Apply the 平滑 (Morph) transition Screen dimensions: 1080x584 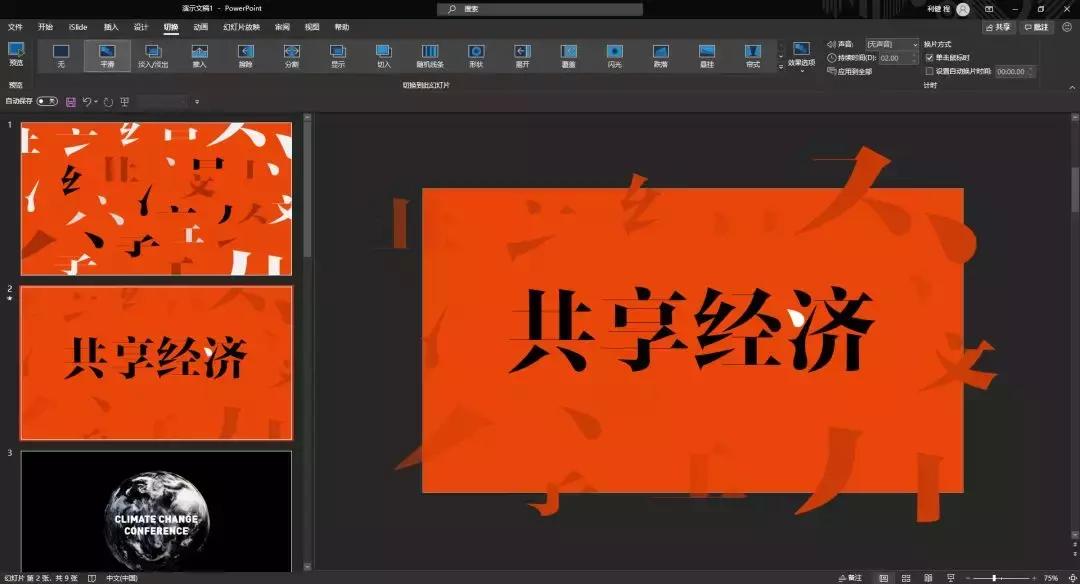pyautogui.click(x=109, y=55)
